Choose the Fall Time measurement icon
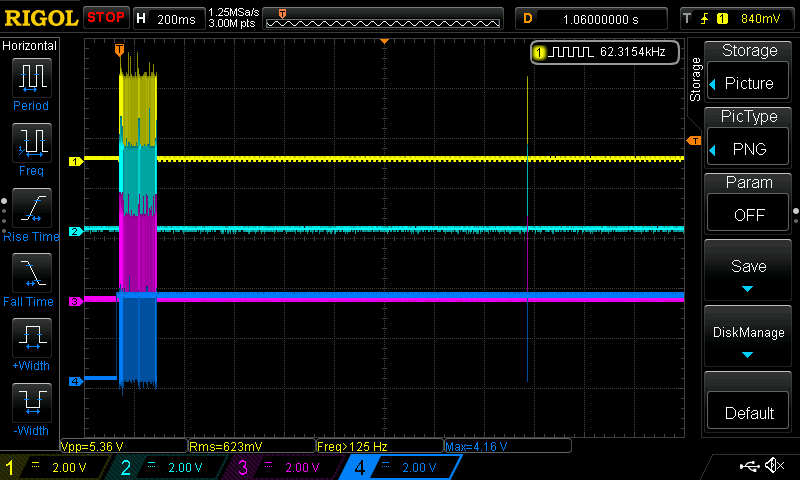Viewport: 800px width, 480px height. 31,274
